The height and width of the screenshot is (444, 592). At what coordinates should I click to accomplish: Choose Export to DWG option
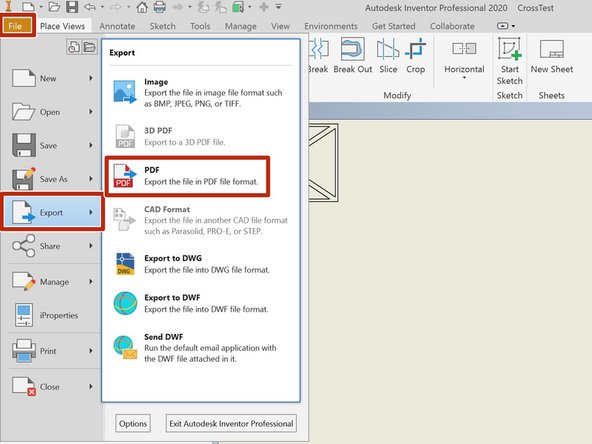(201, 264)
